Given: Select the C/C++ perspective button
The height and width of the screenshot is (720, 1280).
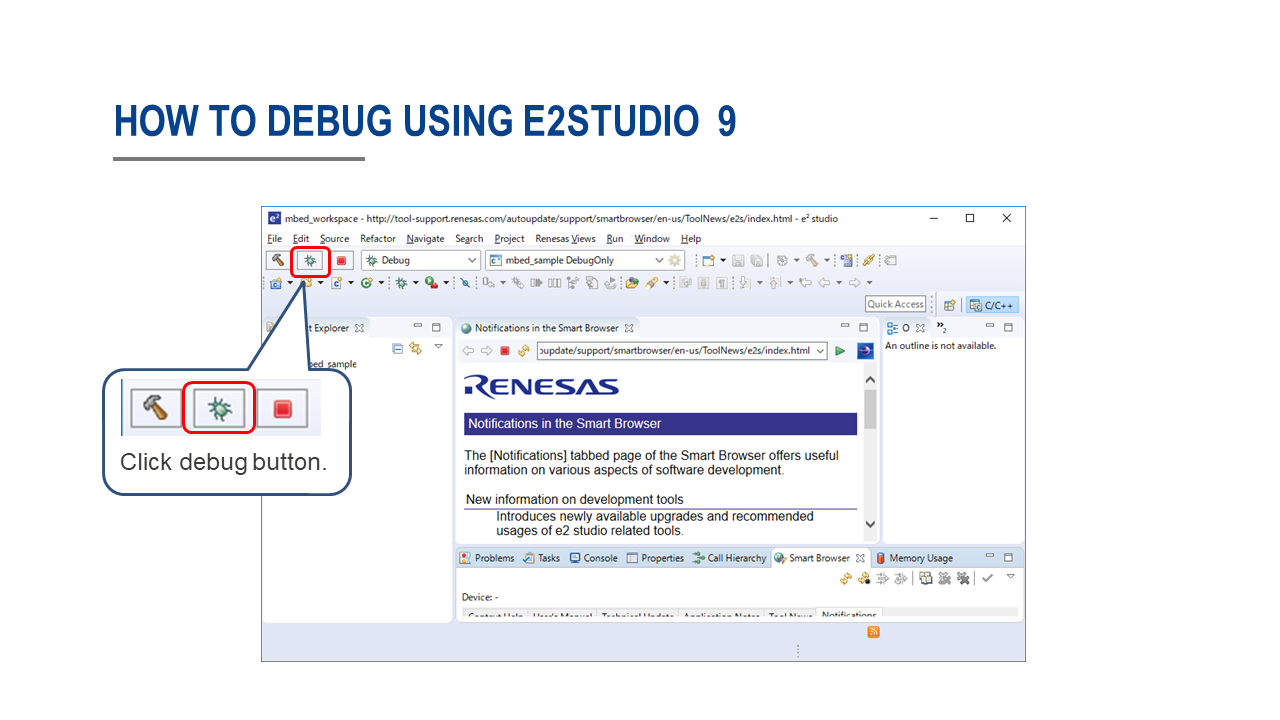Looking at the screenshot, I should (993, 305).
